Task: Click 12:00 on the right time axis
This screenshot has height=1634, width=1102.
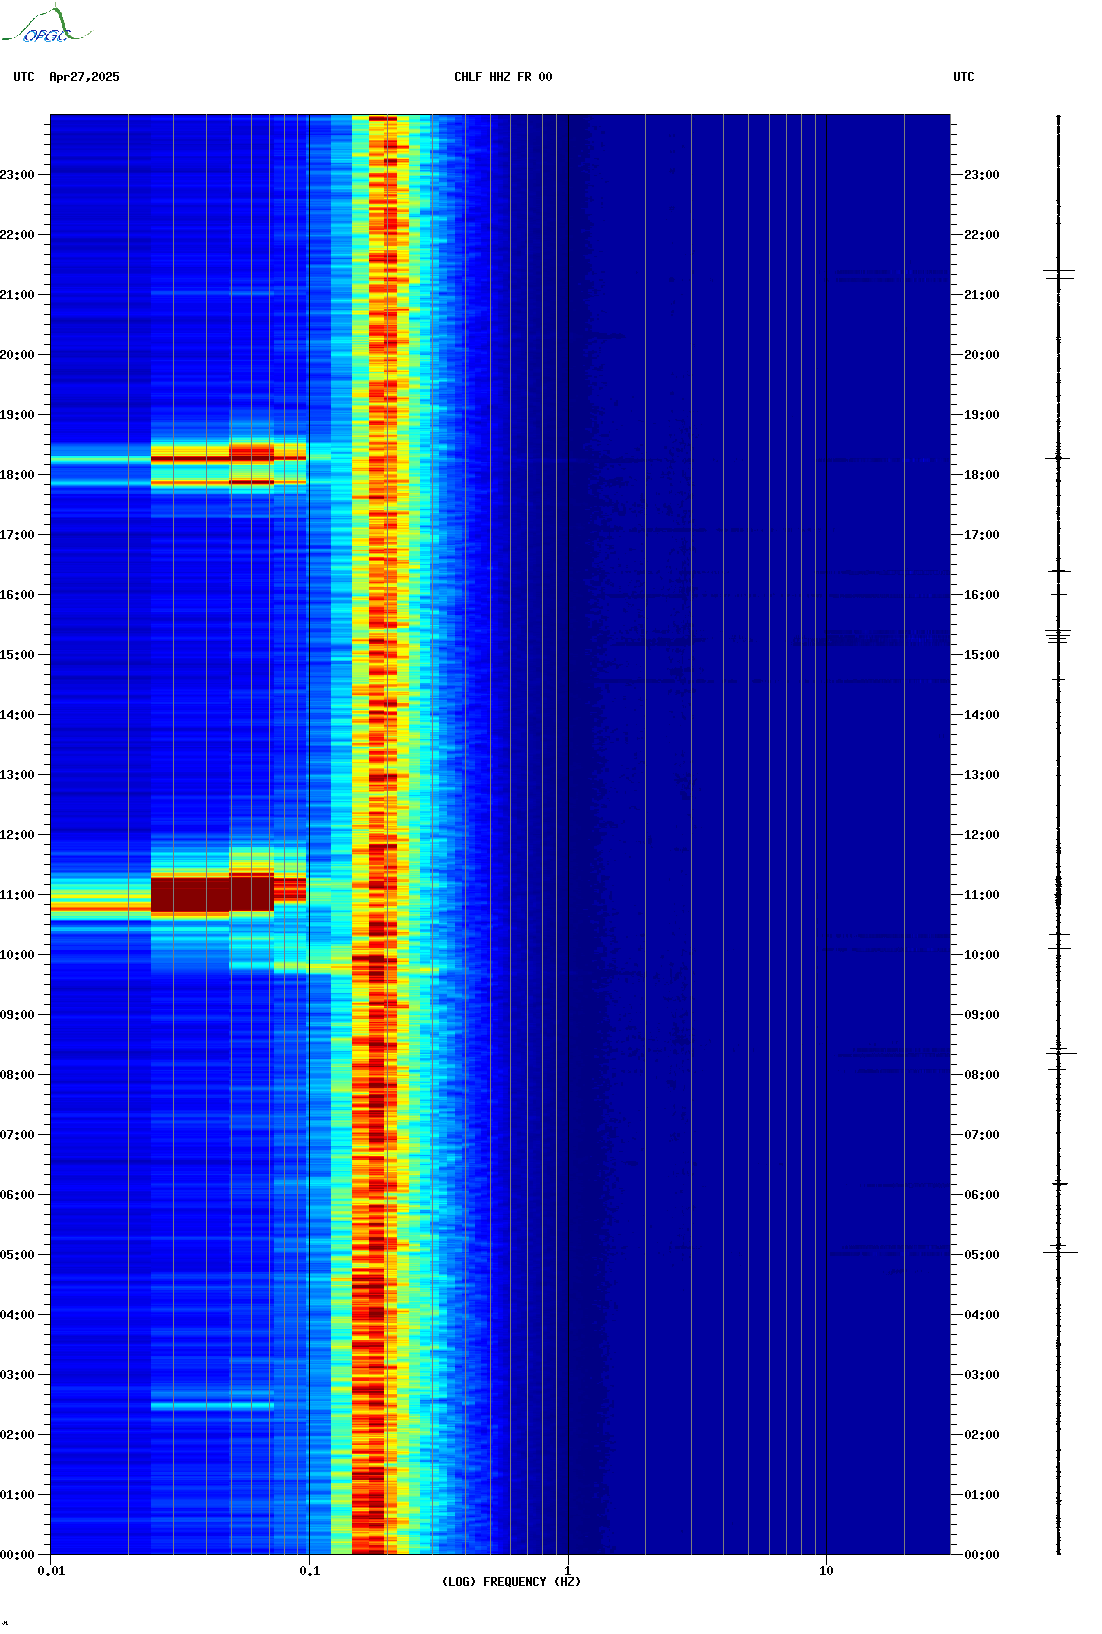Action: pos(982,835)
